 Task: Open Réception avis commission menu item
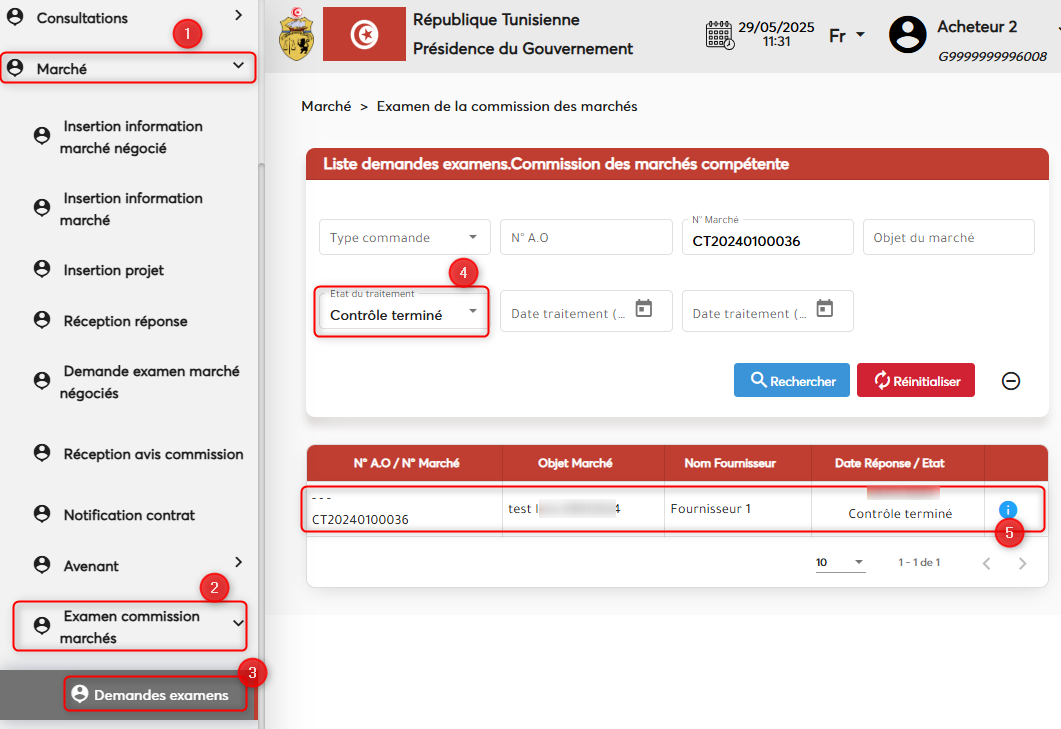pyautogui.click(x=153, y=454)
